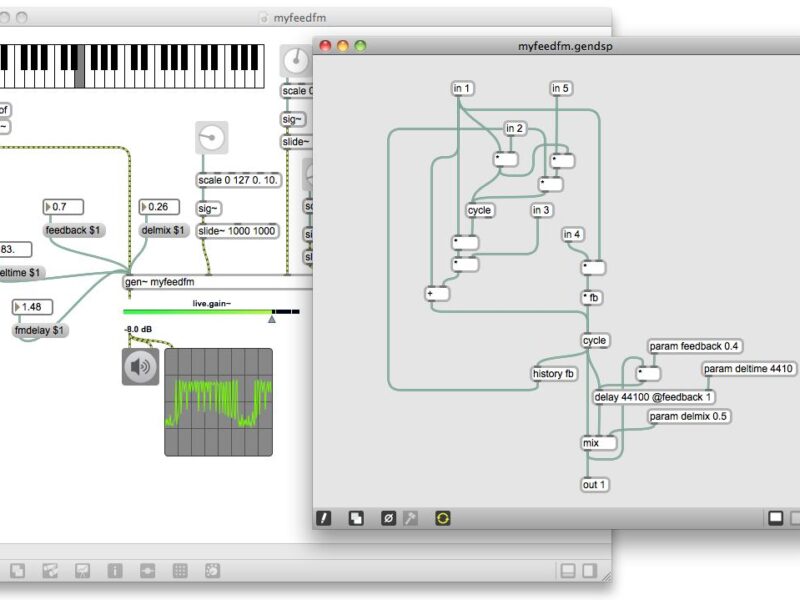The width and height of the screenshot is (800, 600).
Task: Click the triangle on 0.26 number box
Action: [x=147, y=207]
